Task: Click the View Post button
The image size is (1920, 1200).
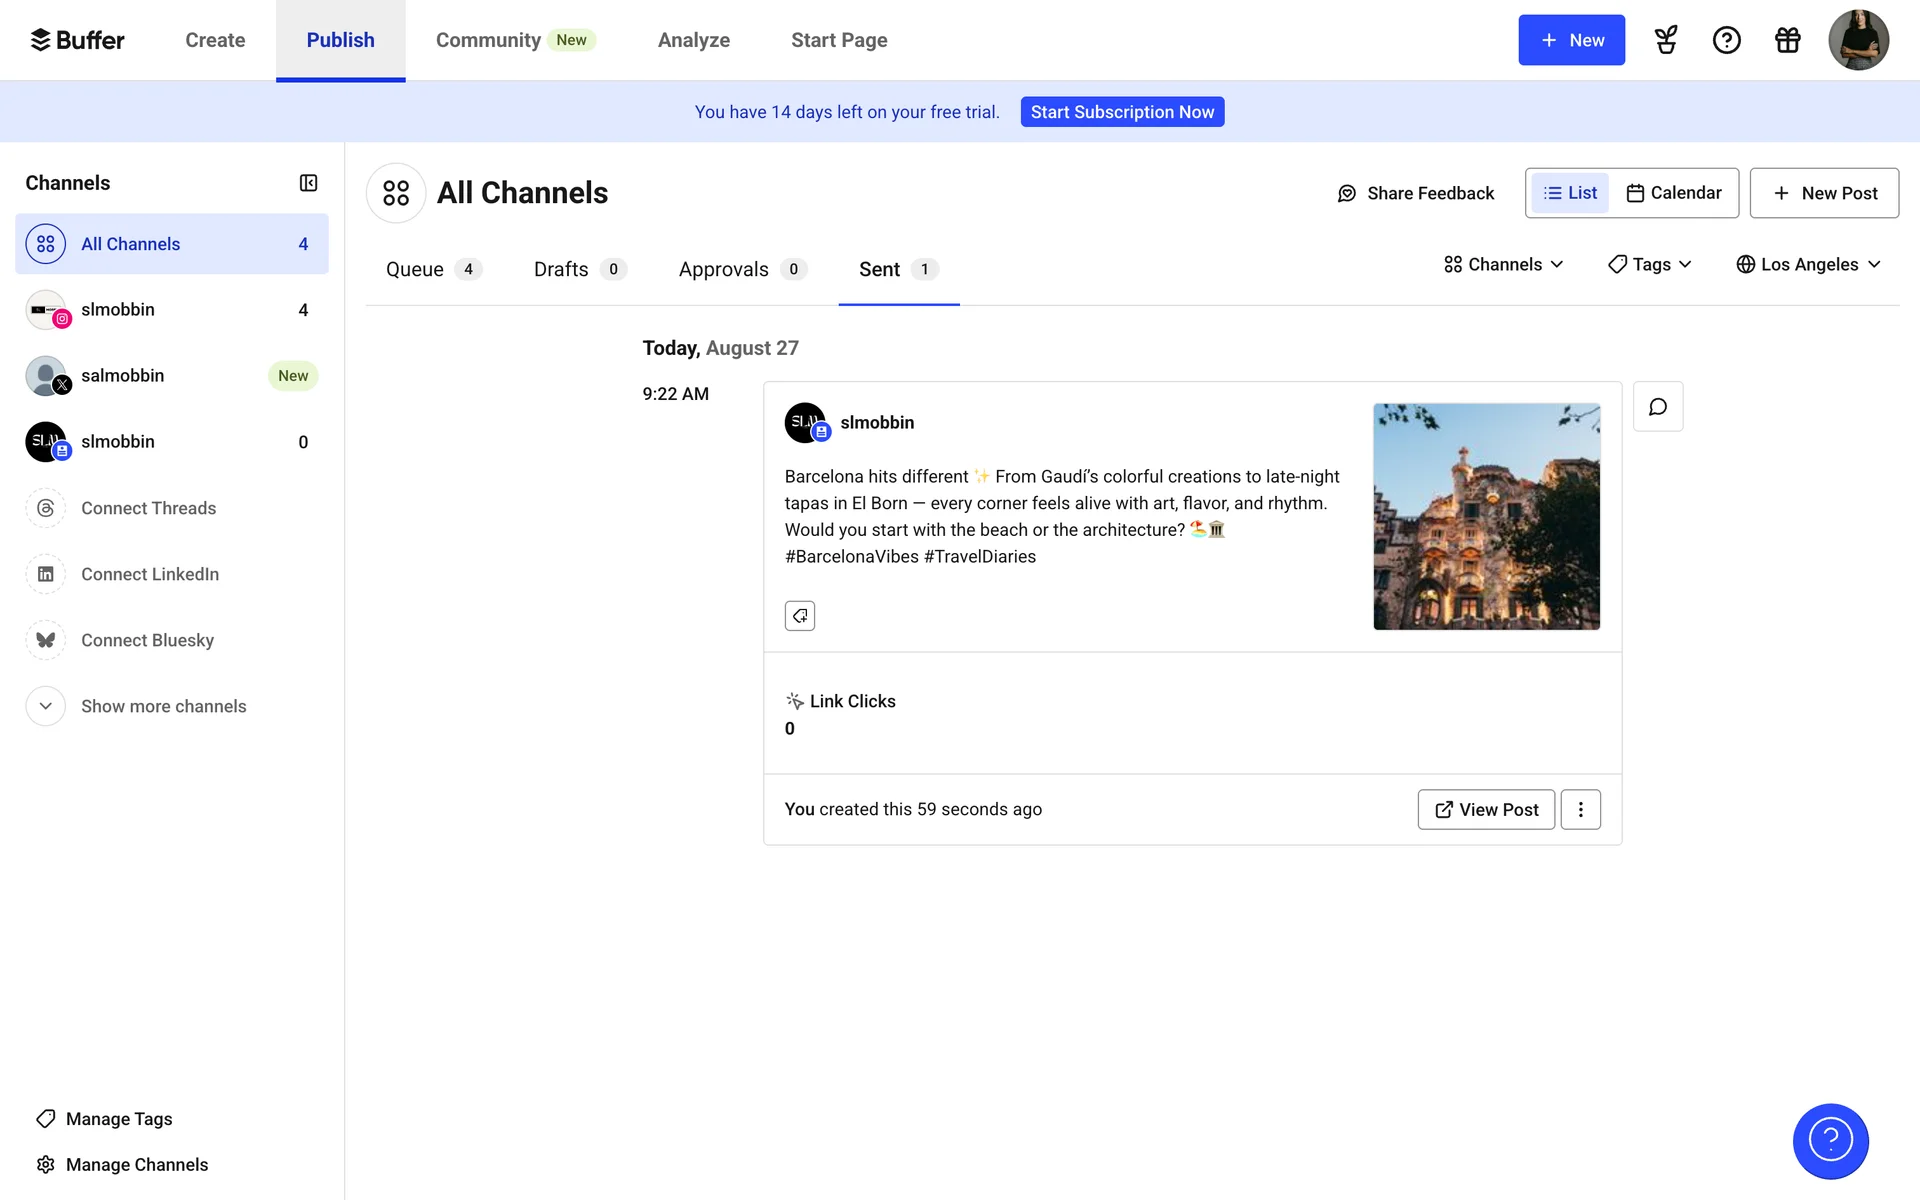Action: pos(1485,810)
